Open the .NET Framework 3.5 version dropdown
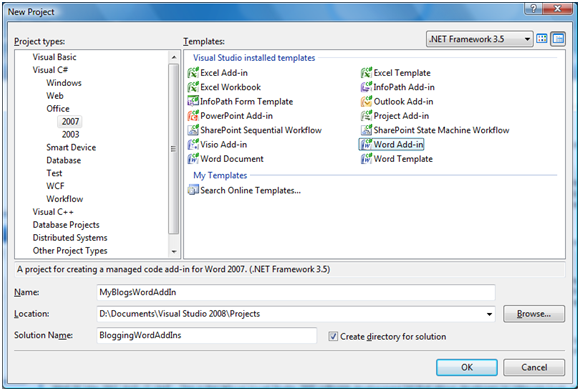 point(479,39)
